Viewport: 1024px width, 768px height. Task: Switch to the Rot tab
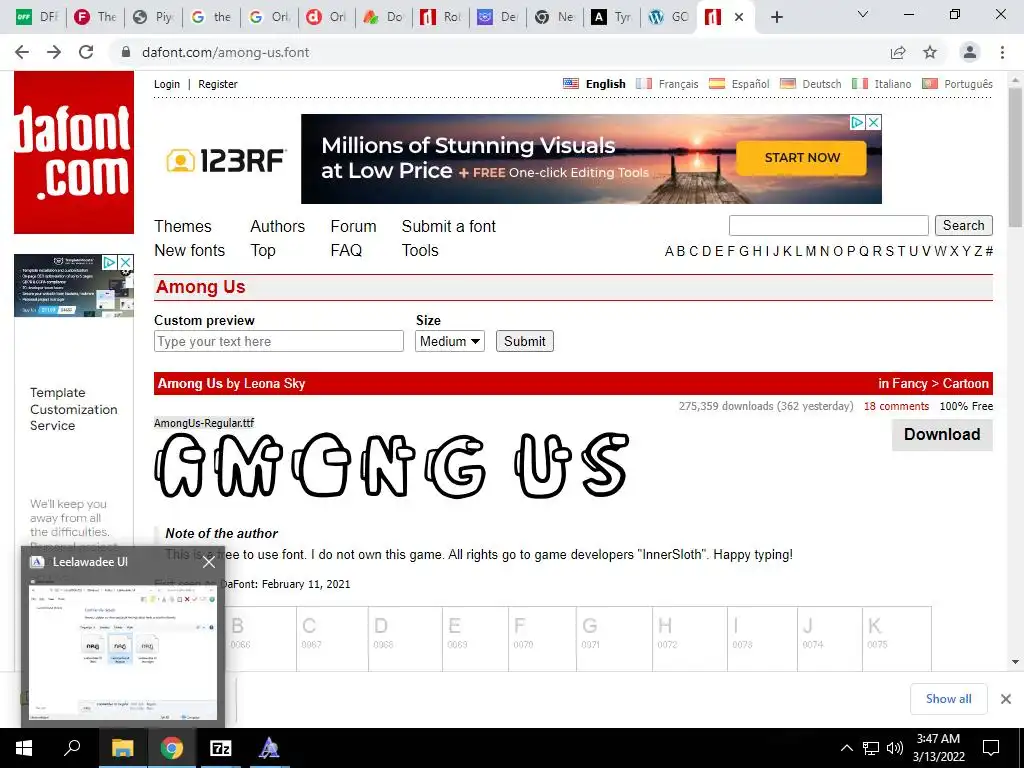tap(441, 17)
